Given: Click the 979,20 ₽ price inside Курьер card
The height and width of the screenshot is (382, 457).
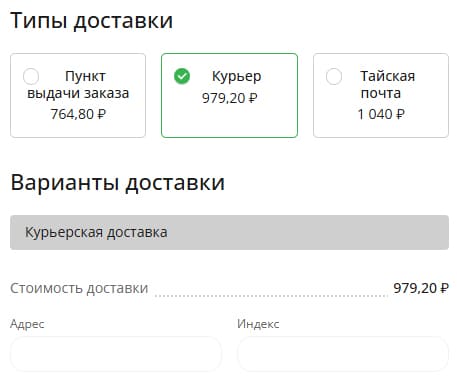Looking at the screenshot, I should (230, 98).
